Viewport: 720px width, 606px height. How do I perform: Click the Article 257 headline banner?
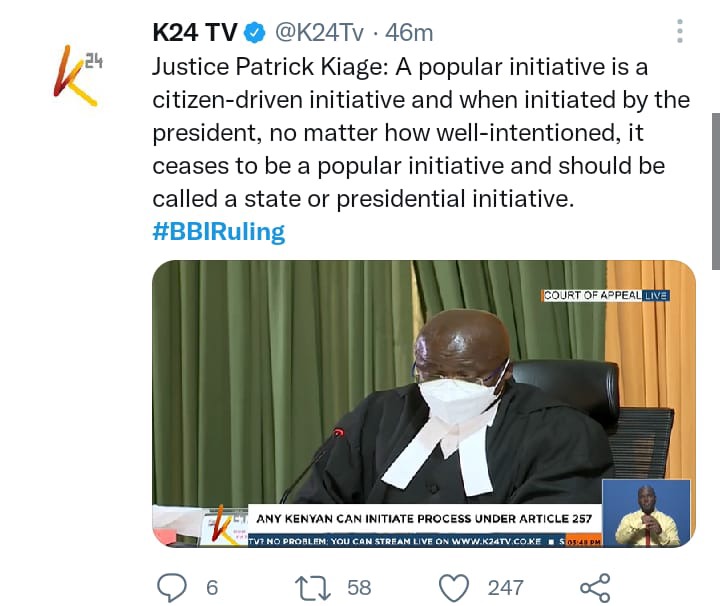424,519
